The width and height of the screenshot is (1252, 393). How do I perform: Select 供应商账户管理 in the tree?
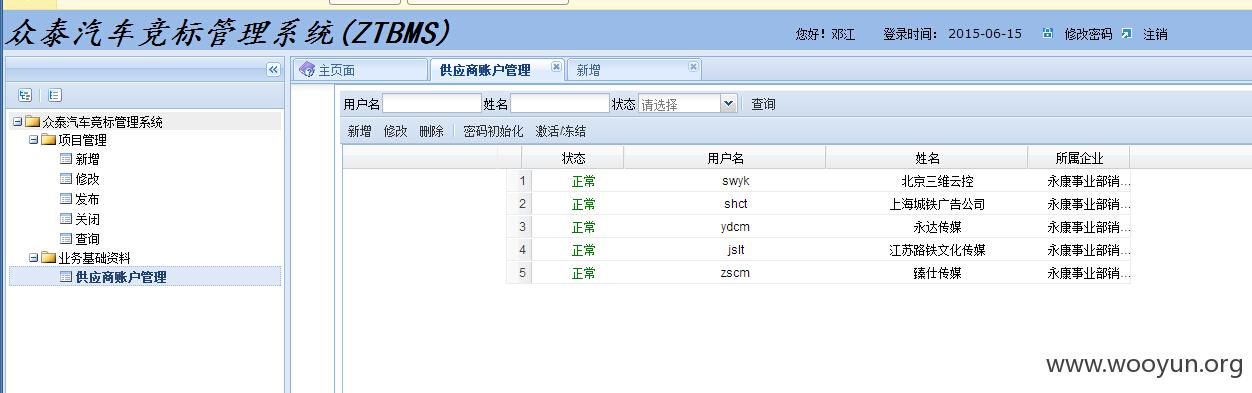click(121, 277)
